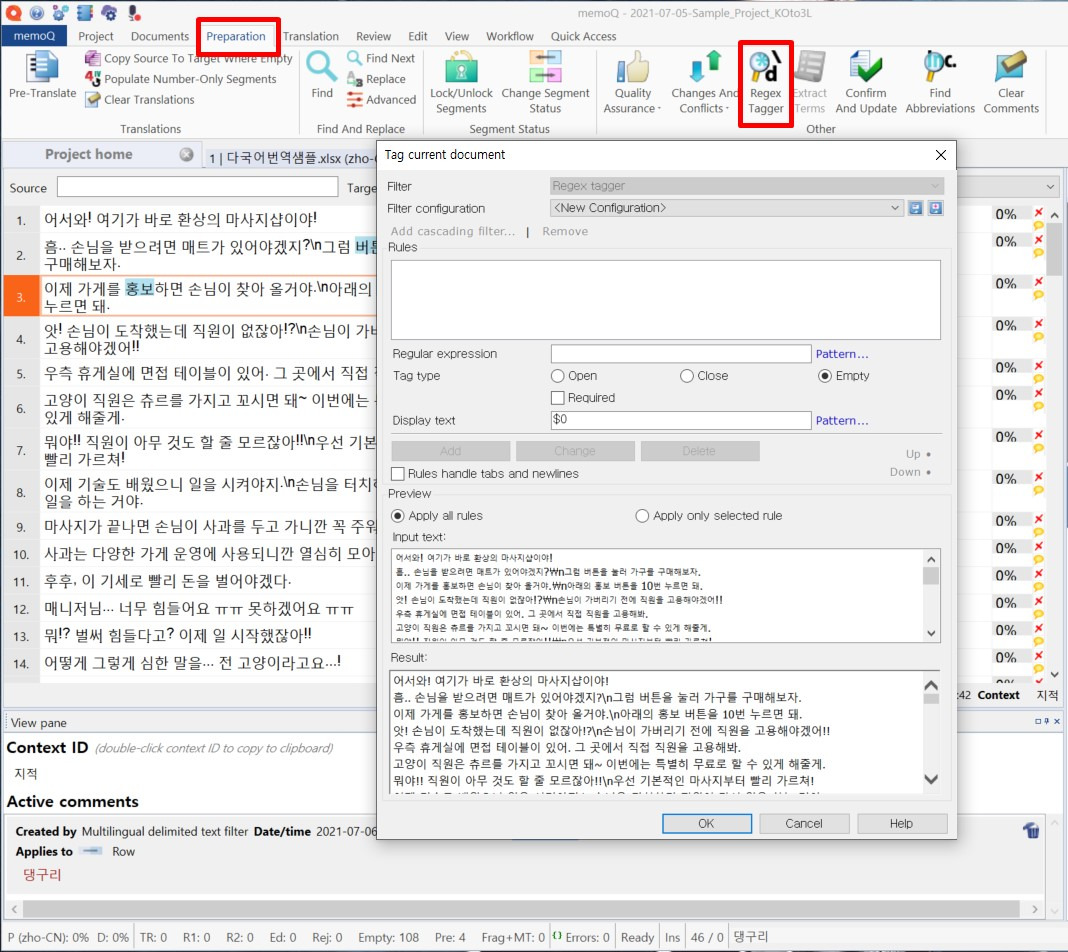Viewport: 1068px width, 952px height.
Task: Click the second save icon beside Filter configuration
Action: (936, 208)
